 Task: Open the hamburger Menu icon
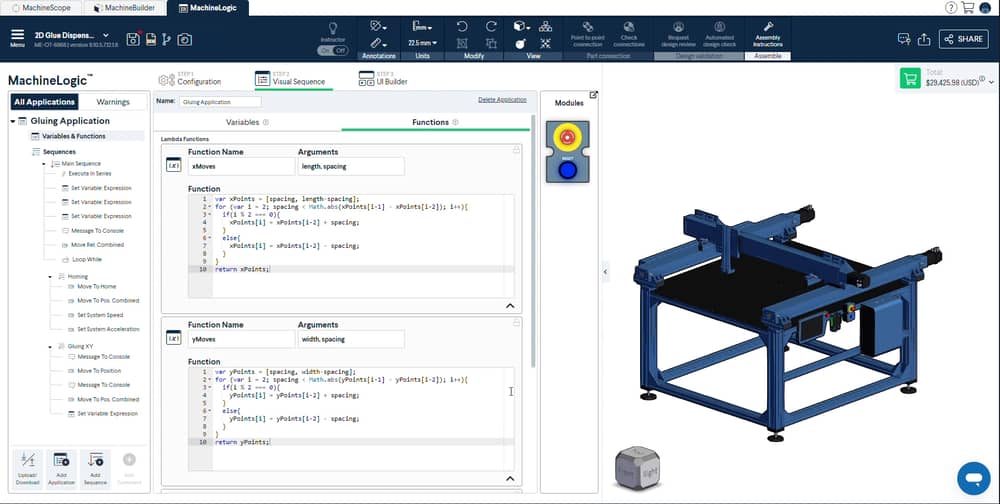click(17, 36)
